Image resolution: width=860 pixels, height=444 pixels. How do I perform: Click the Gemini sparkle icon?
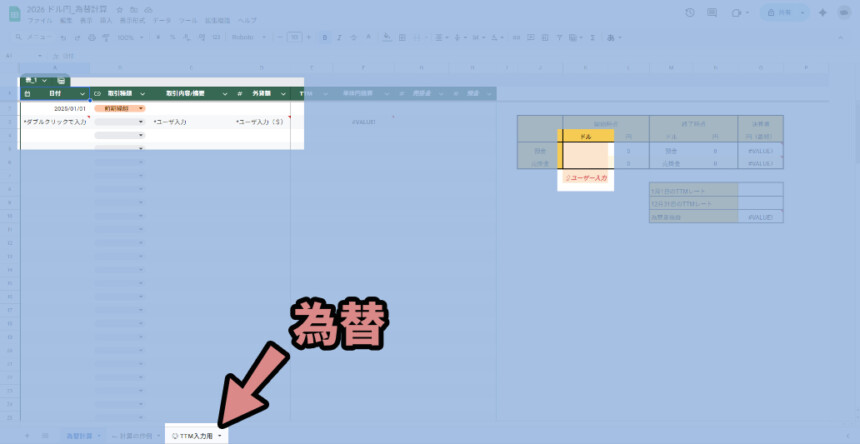coord(822,12)
